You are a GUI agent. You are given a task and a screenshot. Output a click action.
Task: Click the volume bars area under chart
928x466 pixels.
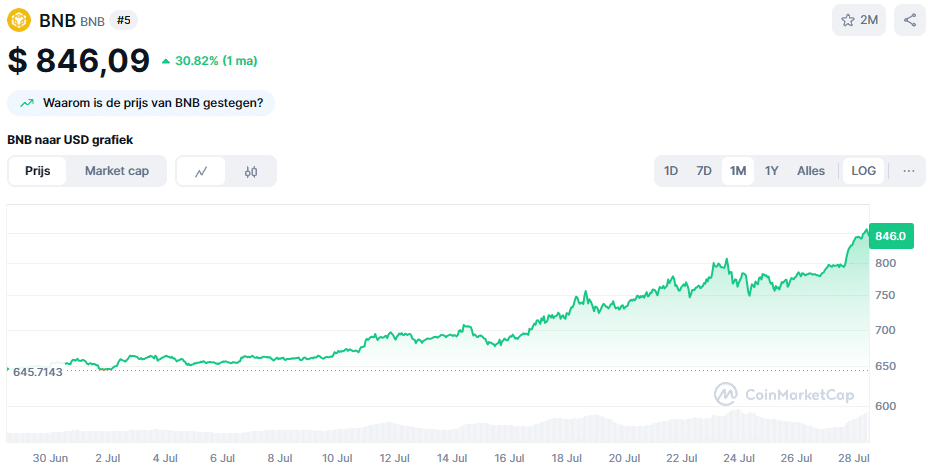click(x=438, y=428)
